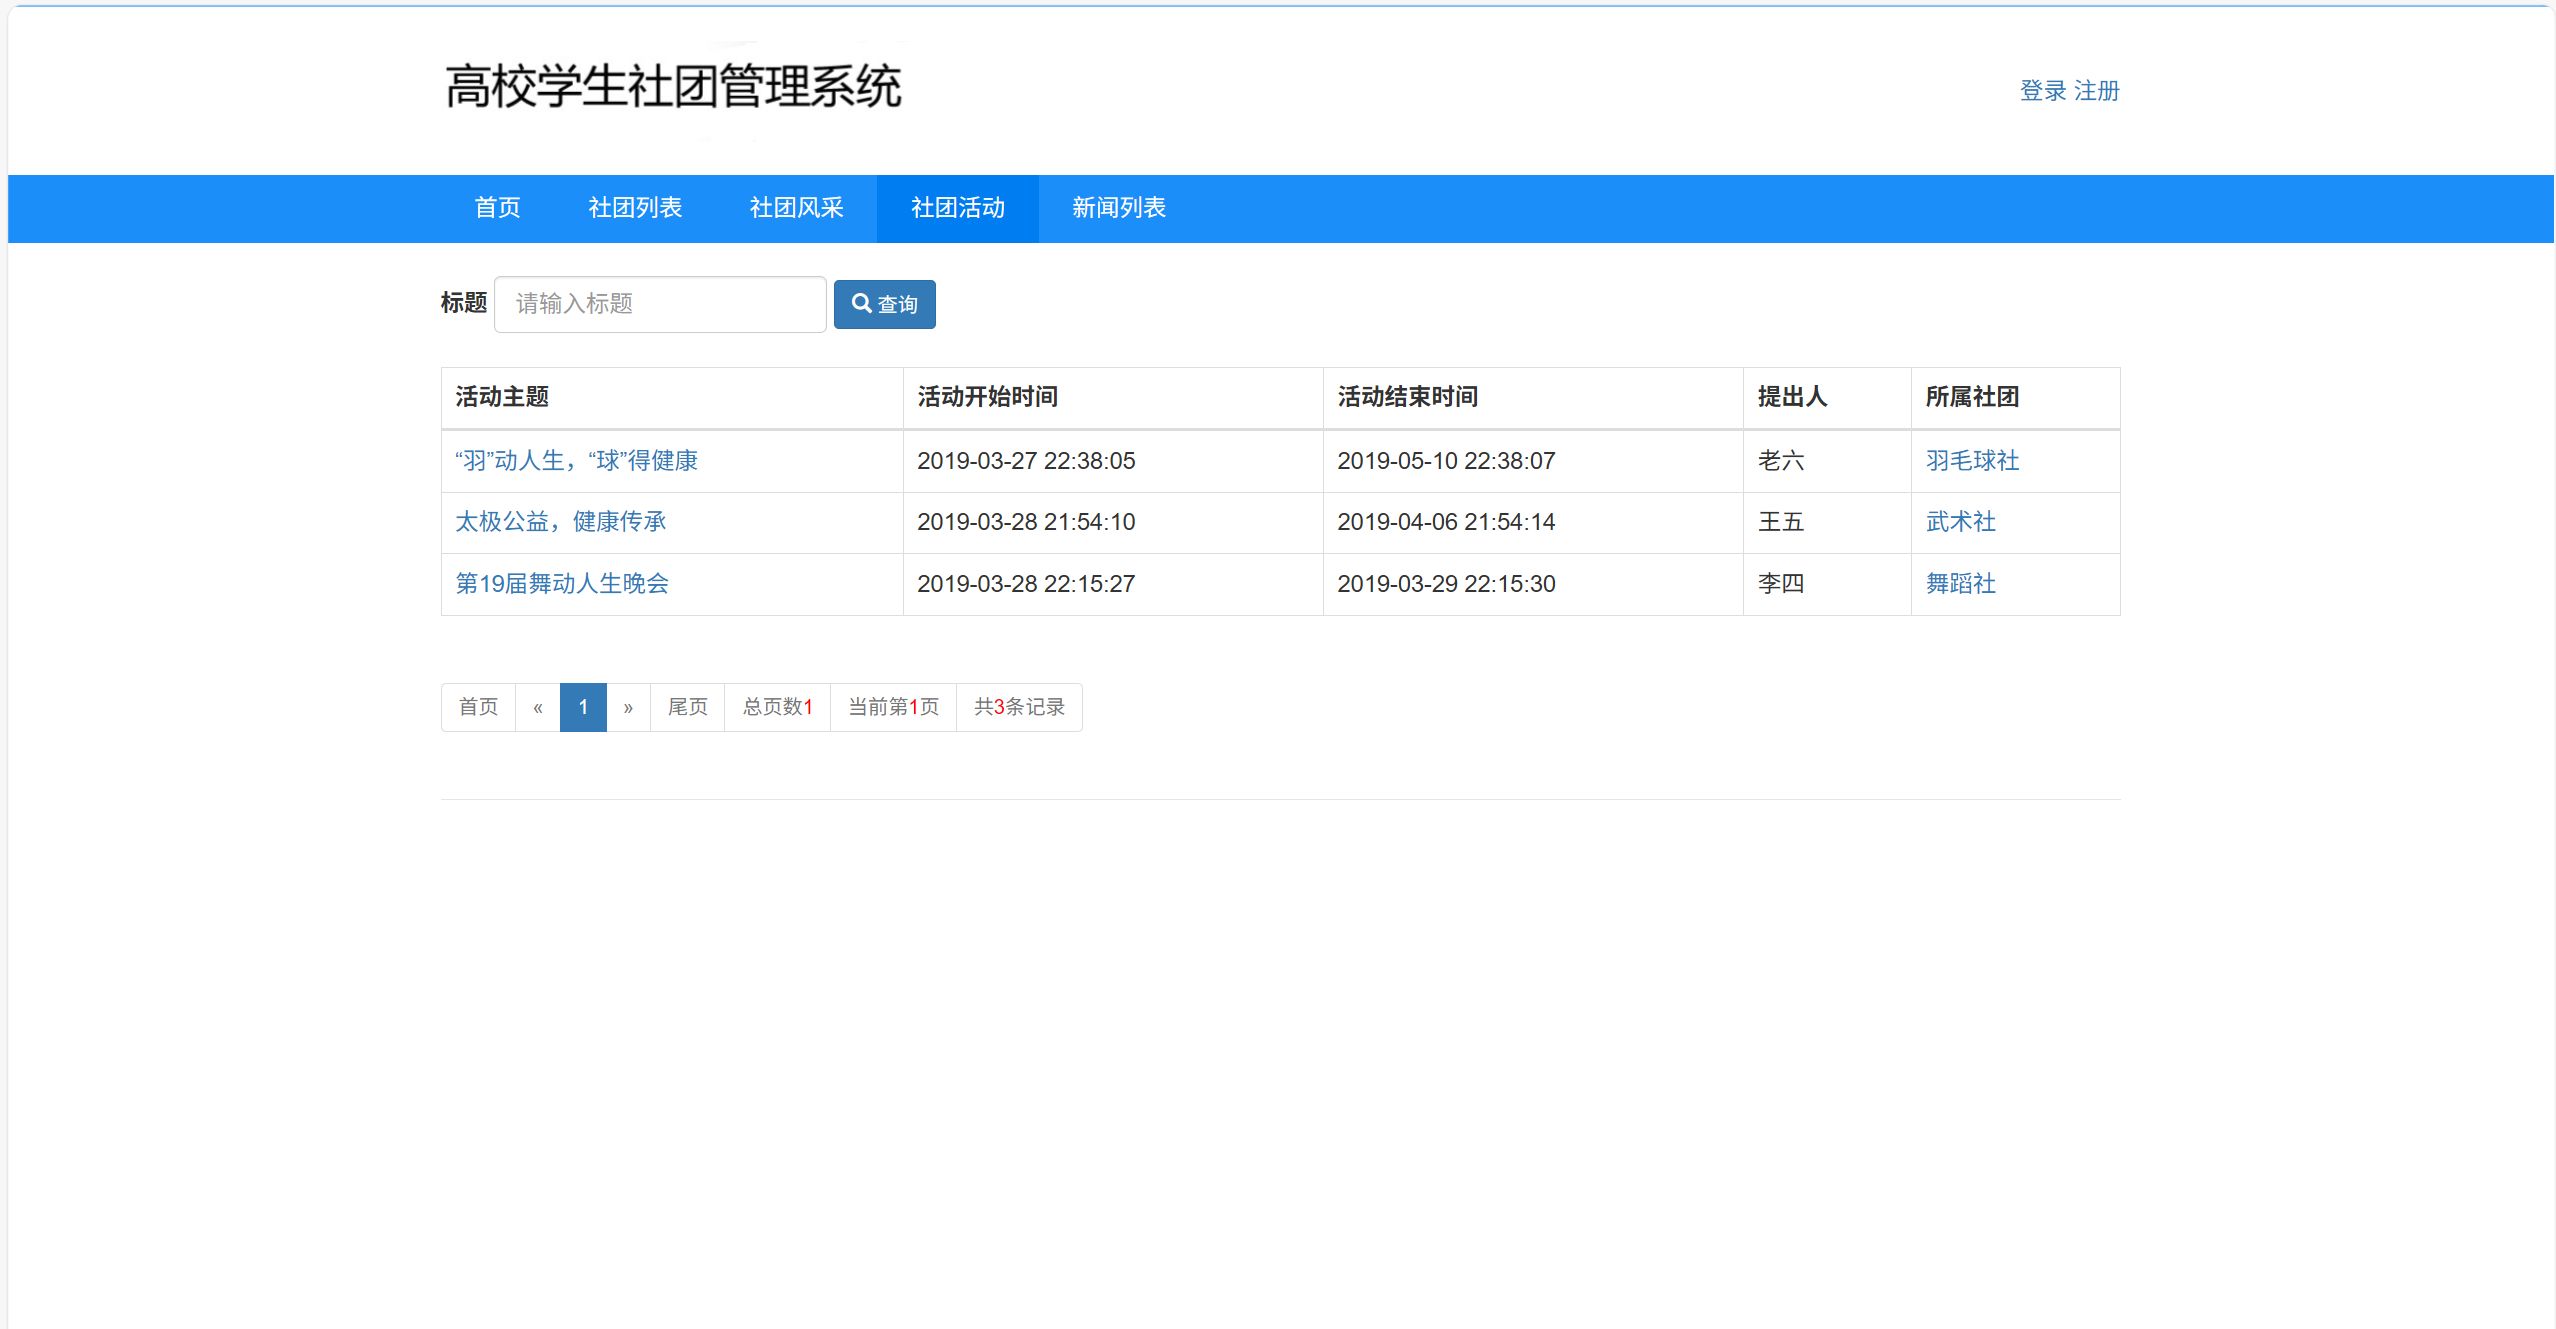The width and height of the screenshot is (2556, 1329).
Task: Click pagination 首页 button
Action: (478, 707)
